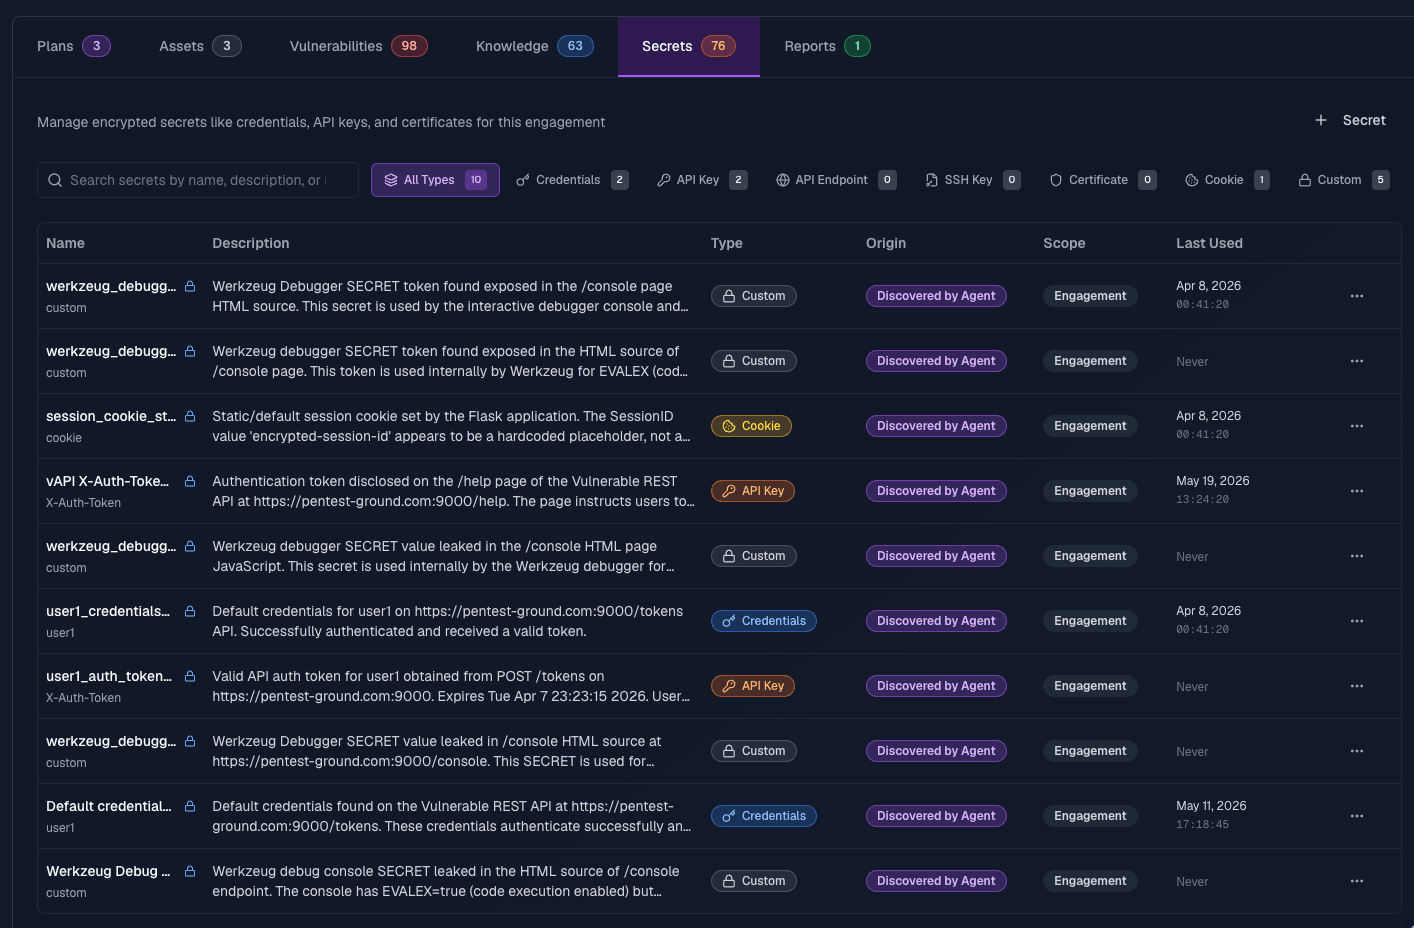
Task: Click the yellow Cookie type badge in session_cookie row
Action: click(751, 426)
